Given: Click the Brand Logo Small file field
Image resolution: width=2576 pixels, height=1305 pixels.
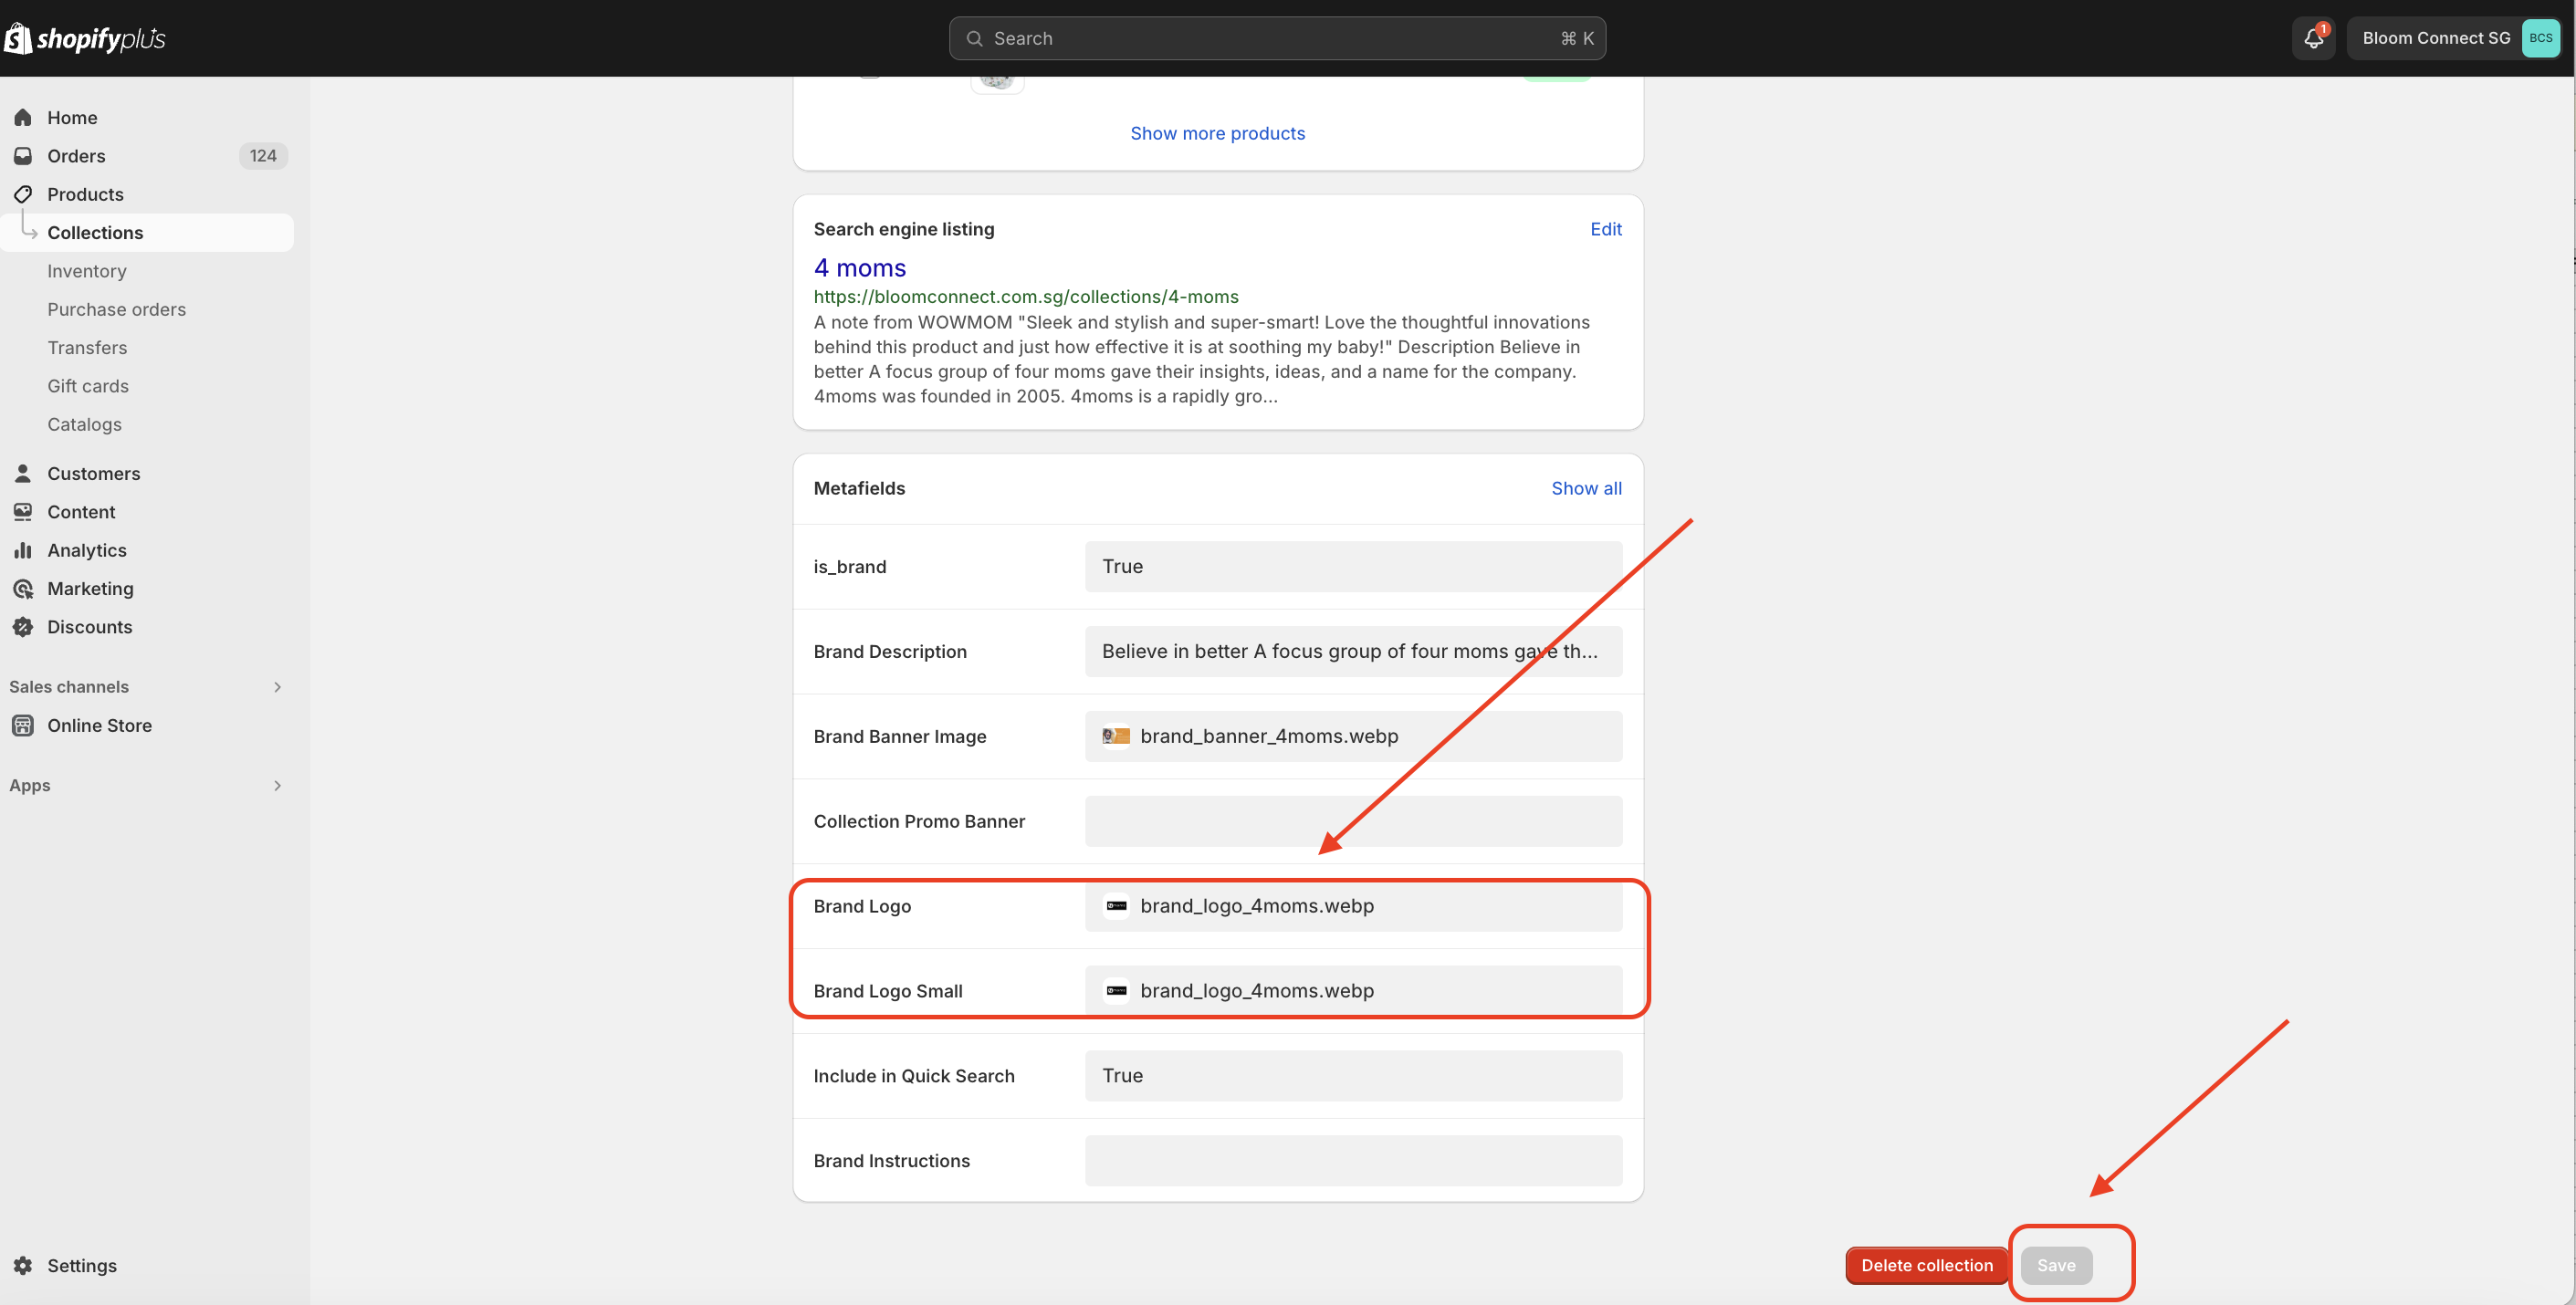Looking at the screenshot, I should click(1353, 991).
